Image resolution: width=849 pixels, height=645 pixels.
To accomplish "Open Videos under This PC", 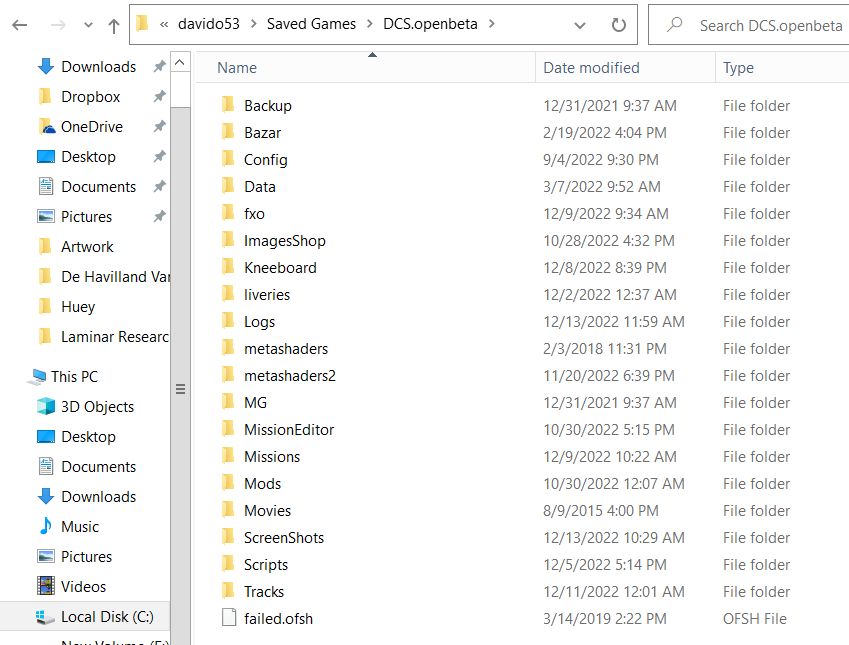I will tap(83, 587).
